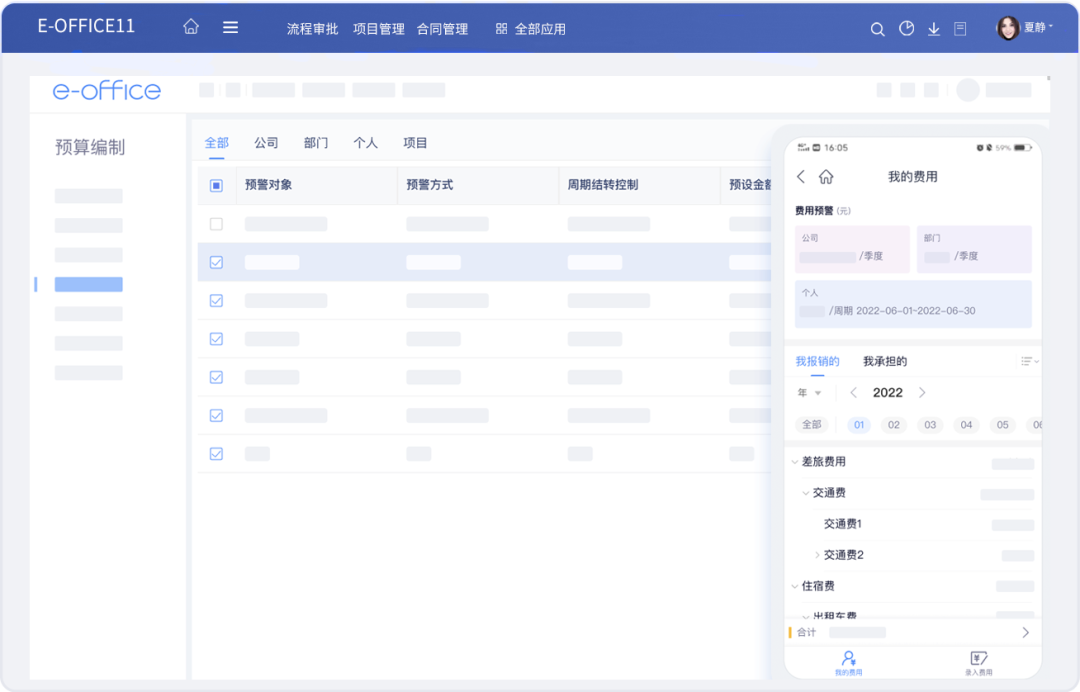
Task: Check the unchecked first row checkbox
Action: 216,224
